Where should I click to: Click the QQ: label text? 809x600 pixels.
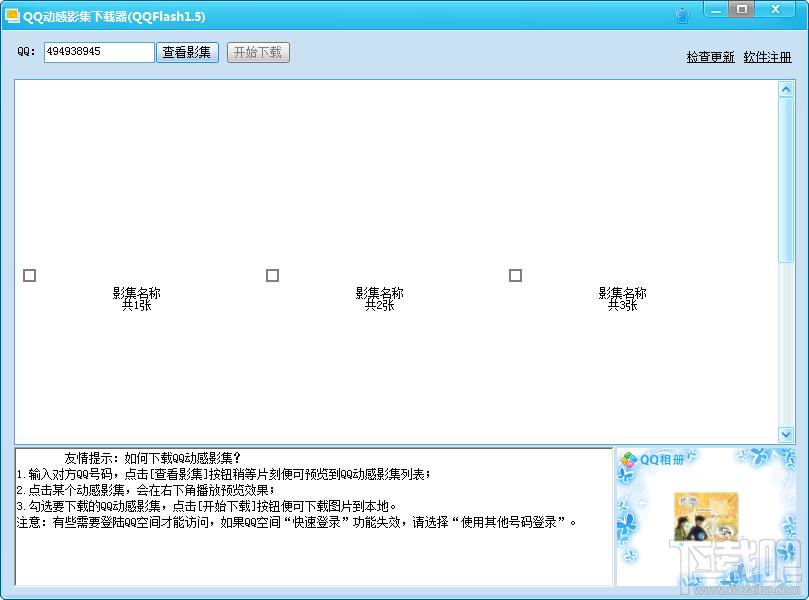[26, 52]
